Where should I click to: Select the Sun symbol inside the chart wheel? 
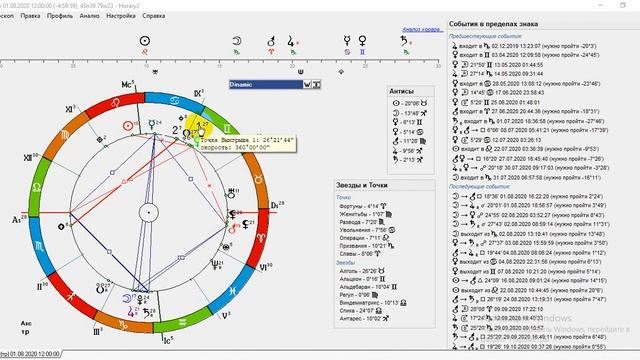tap(128, 126)
